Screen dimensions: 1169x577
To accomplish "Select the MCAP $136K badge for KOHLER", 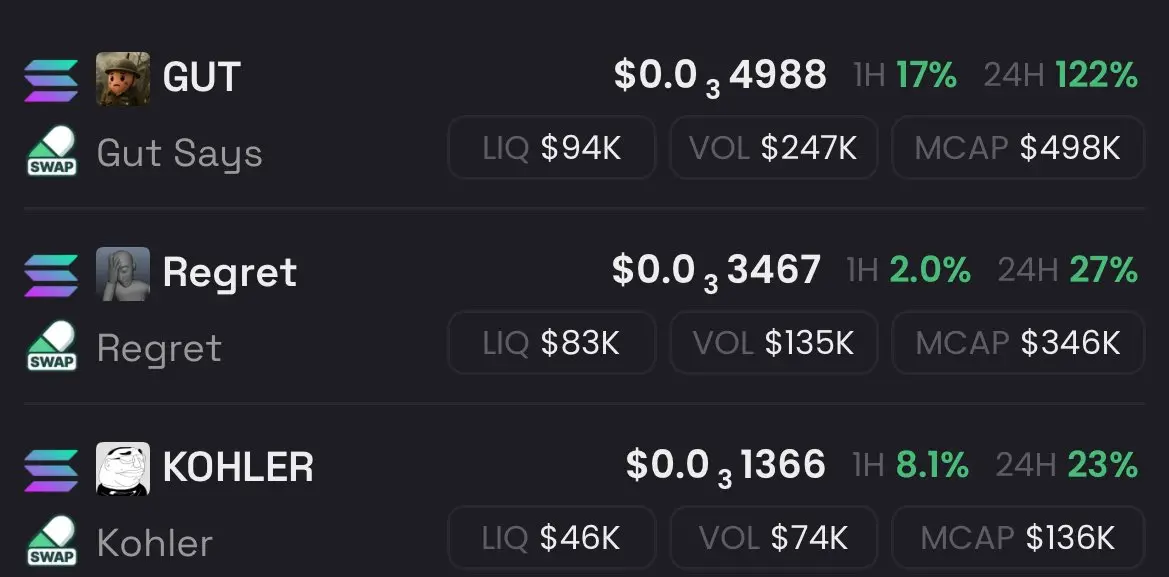I will [1018, 537].
